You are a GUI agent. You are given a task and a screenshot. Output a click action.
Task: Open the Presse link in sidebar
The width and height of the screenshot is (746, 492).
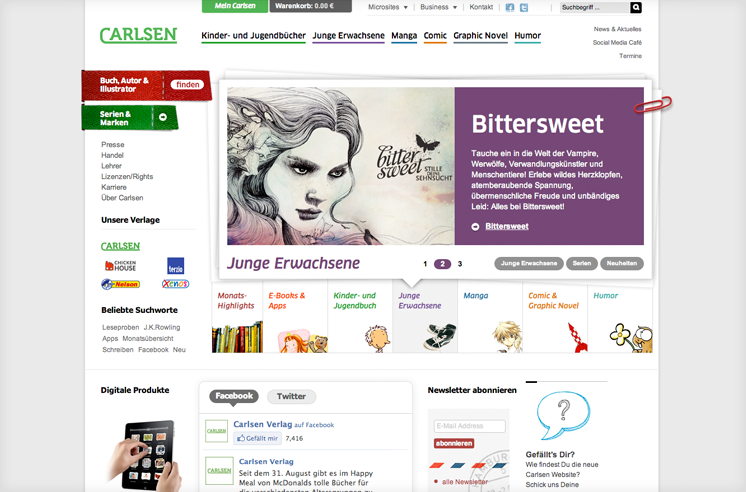113,145
